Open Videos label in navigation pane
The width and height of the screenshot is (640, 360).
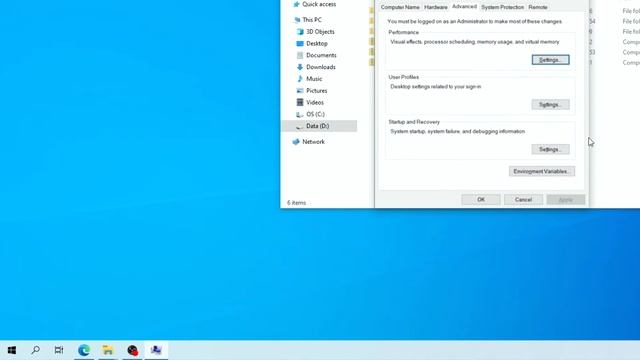coord(315,102)
